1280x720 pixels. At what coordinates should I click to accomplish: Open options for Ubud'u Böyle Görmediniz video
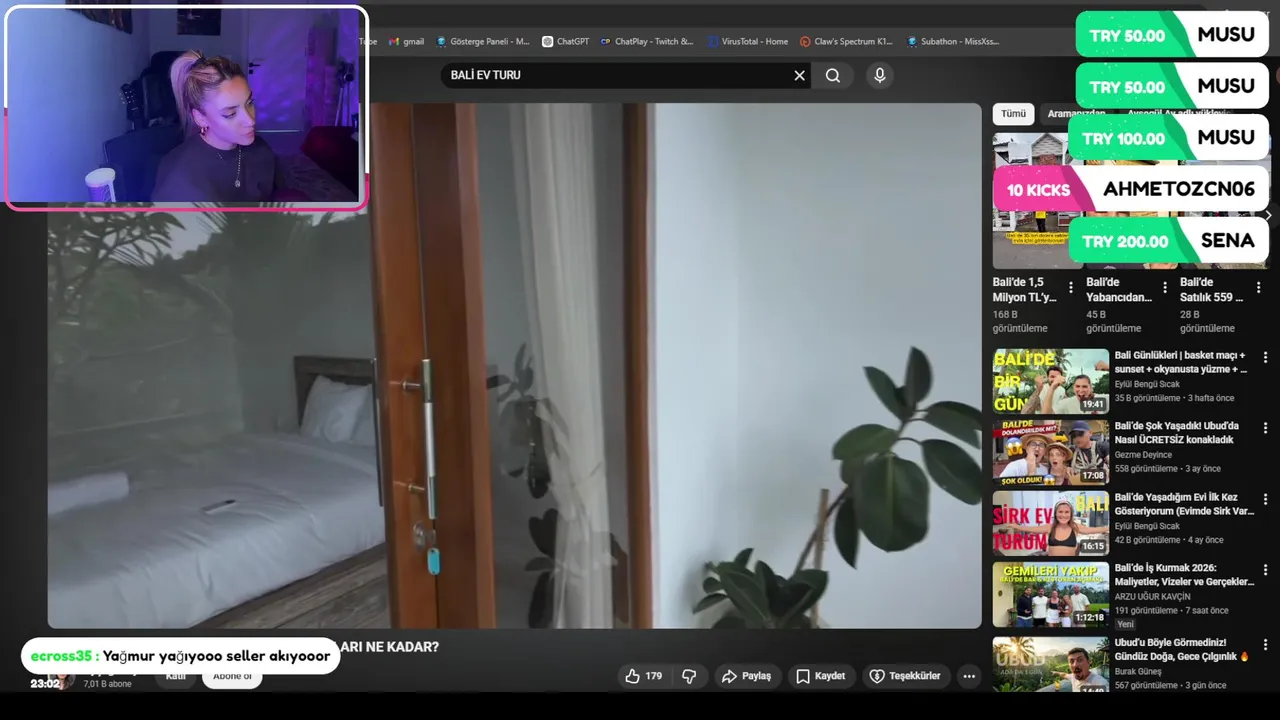(x=1265, y=645)
